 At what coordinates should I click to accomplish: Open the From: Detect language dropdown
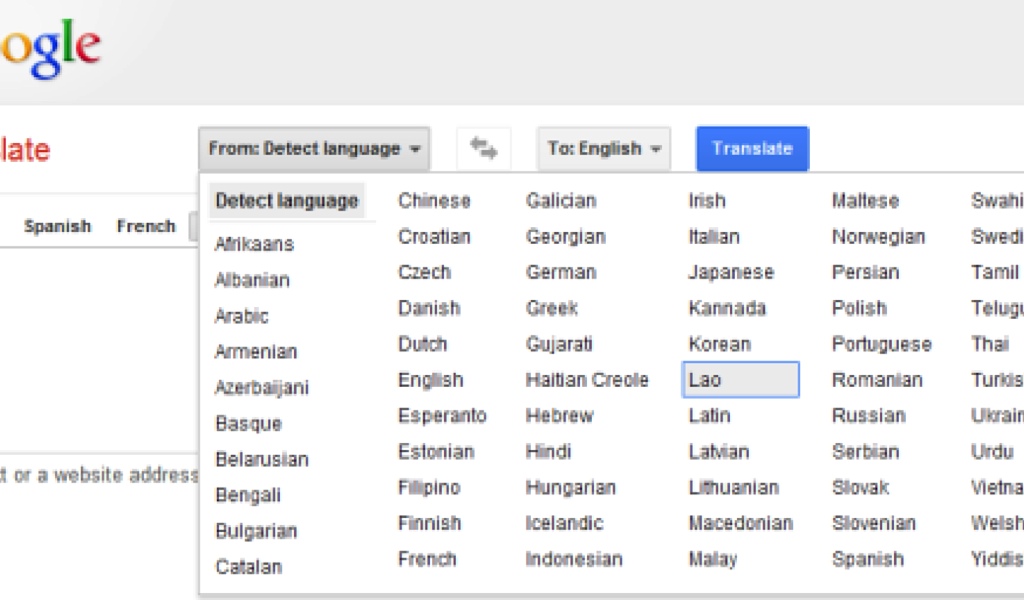(314, 148)
